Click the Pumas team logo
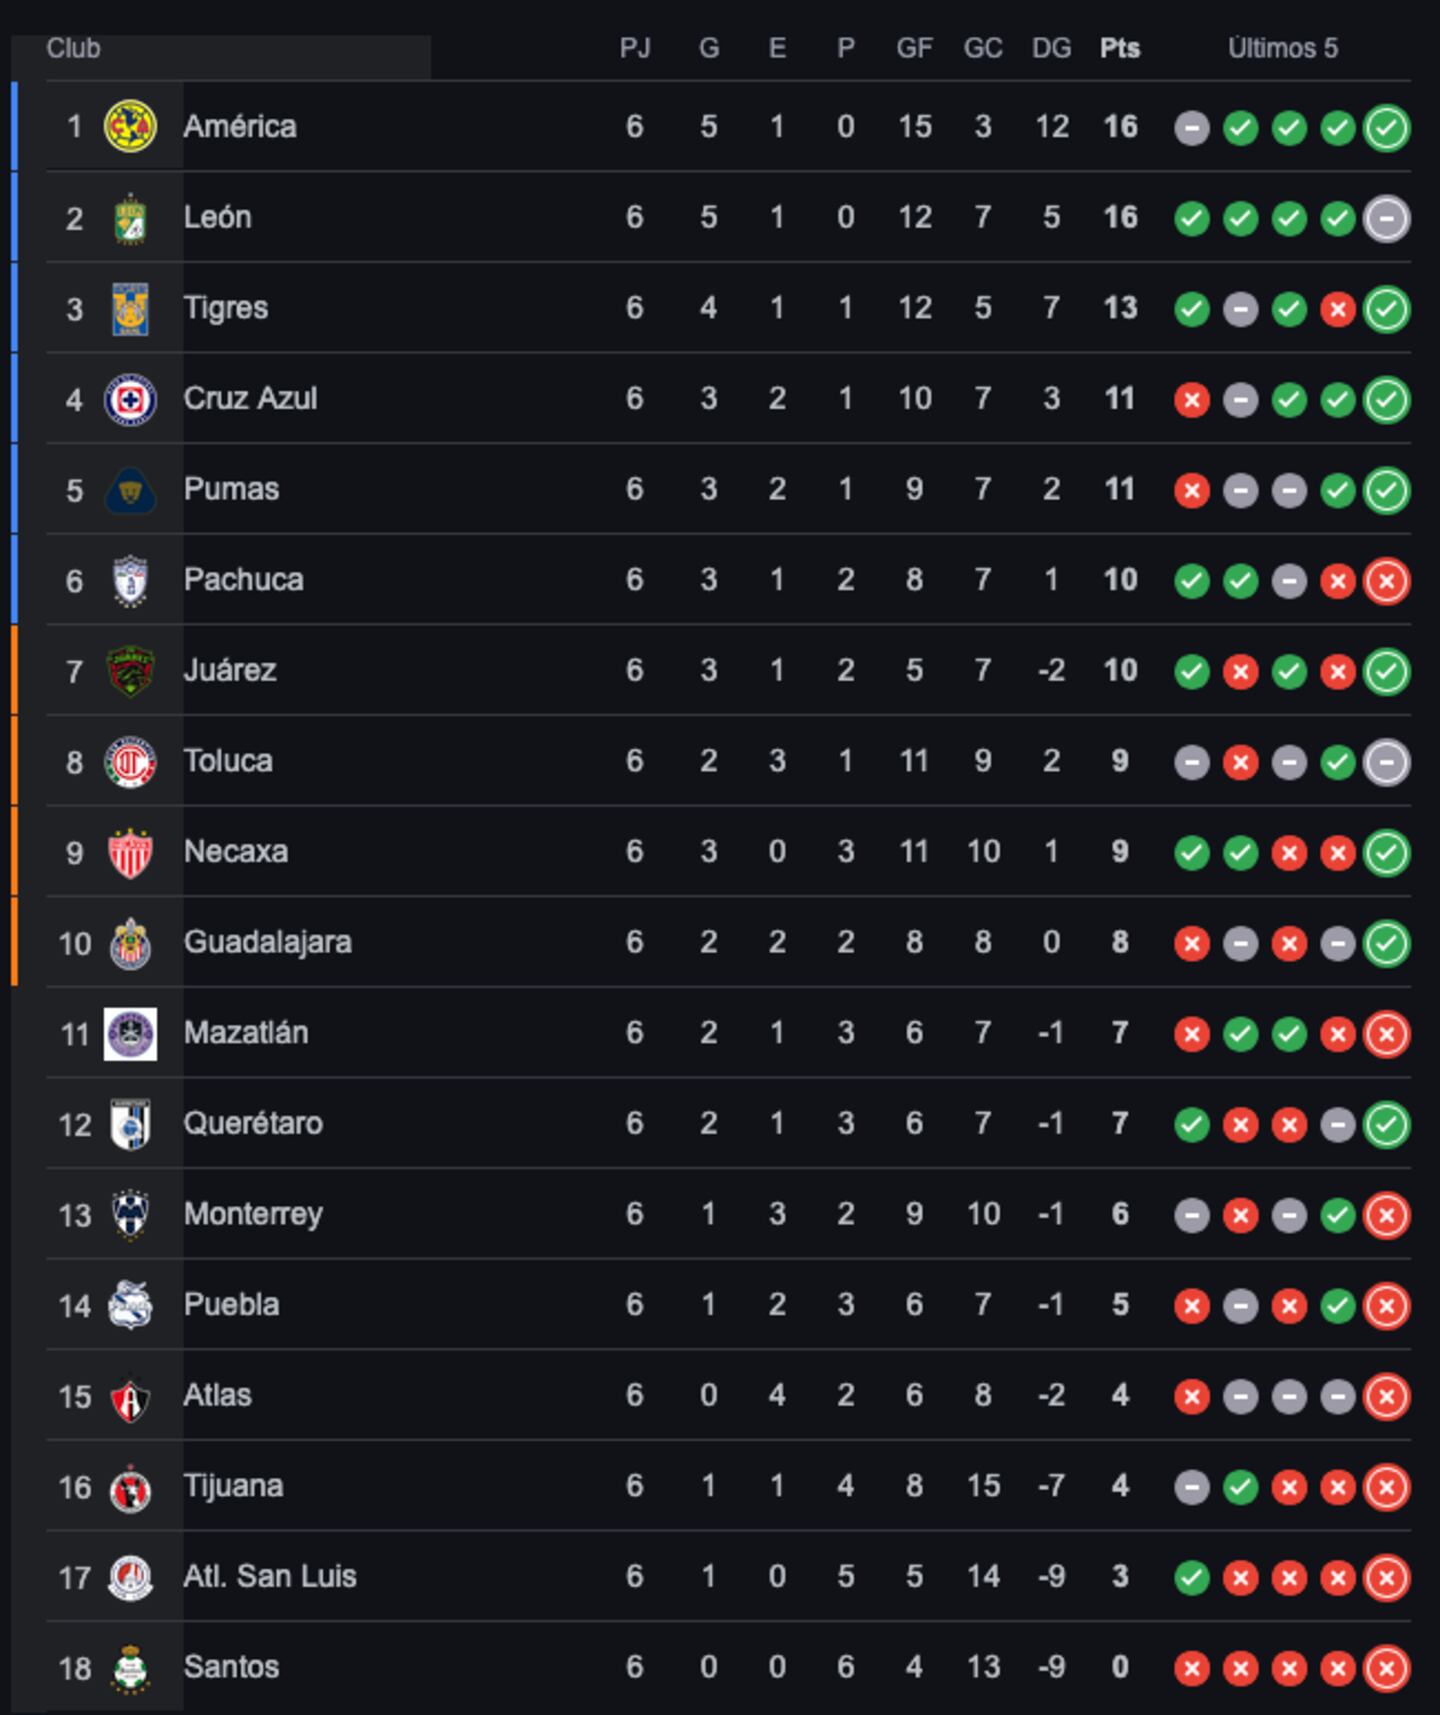Image resolution: width=1440 pixels, height=1715 pixels. pyautogui.click(x=130, y=488)
